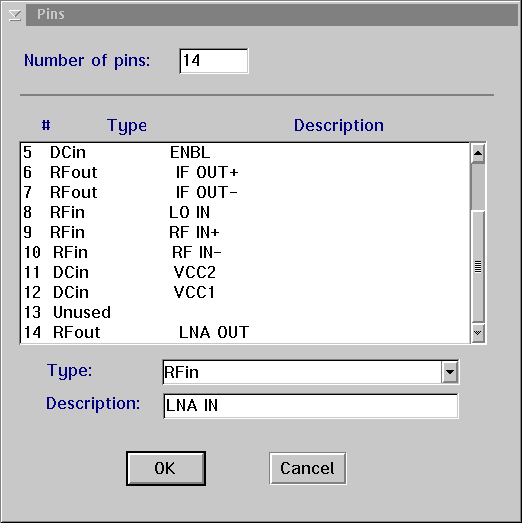The width and height of the screenshot is (522, 523).
Task: Select pin 6 IF OUT+ row
Action: (x=245, y=172)
